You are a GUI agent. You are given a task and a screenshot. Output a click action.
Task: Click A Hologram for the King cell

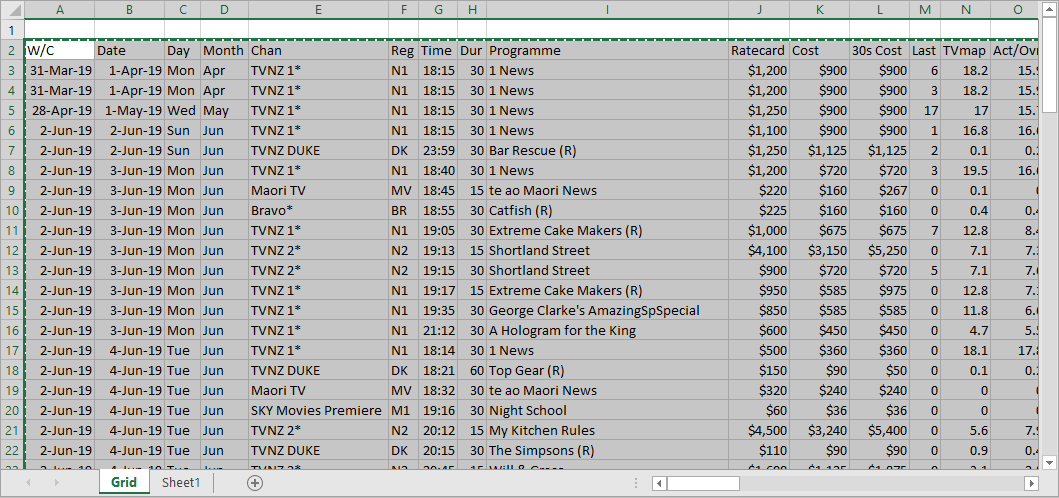(x=607, y=330)
